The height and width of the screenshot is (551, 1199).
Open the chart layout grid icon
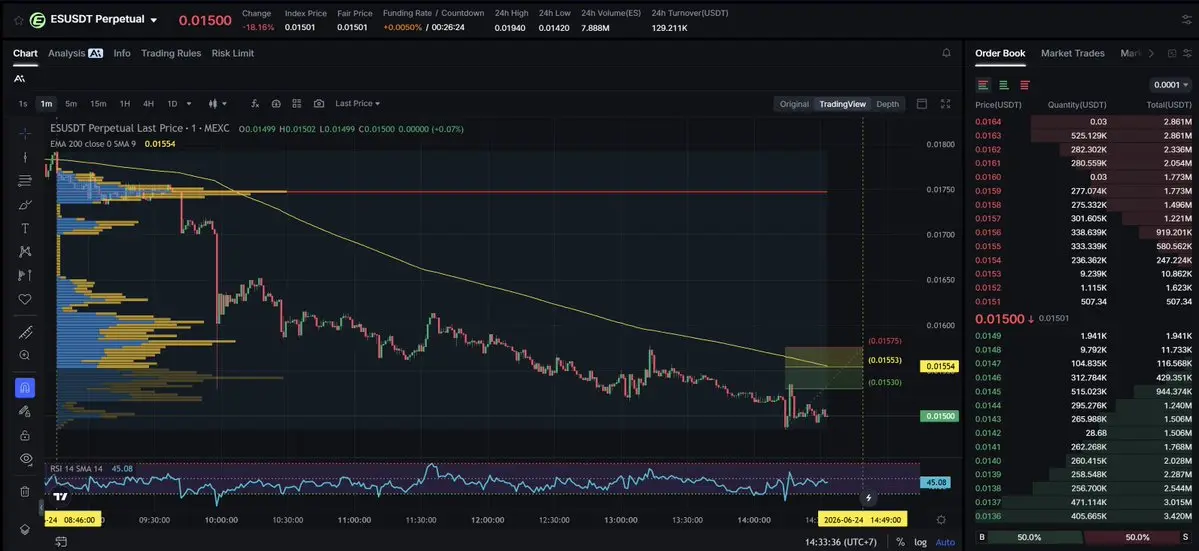pos(297,104)
